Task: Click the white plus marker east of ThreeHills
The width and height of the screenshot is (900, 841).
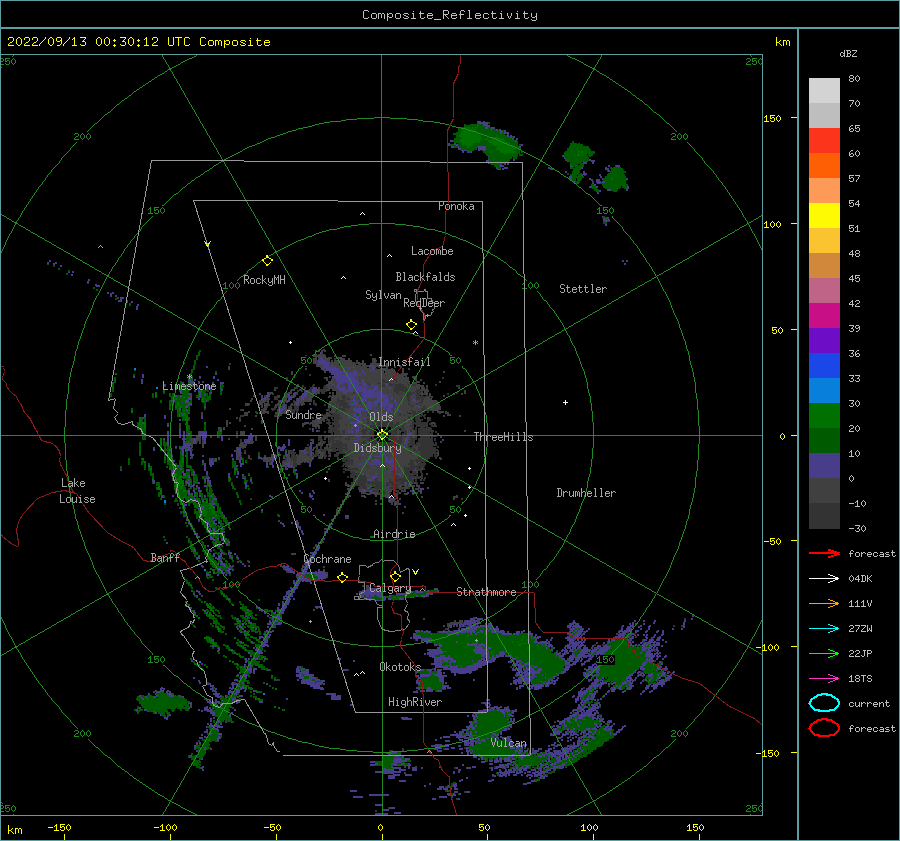Action: (565, 402)
